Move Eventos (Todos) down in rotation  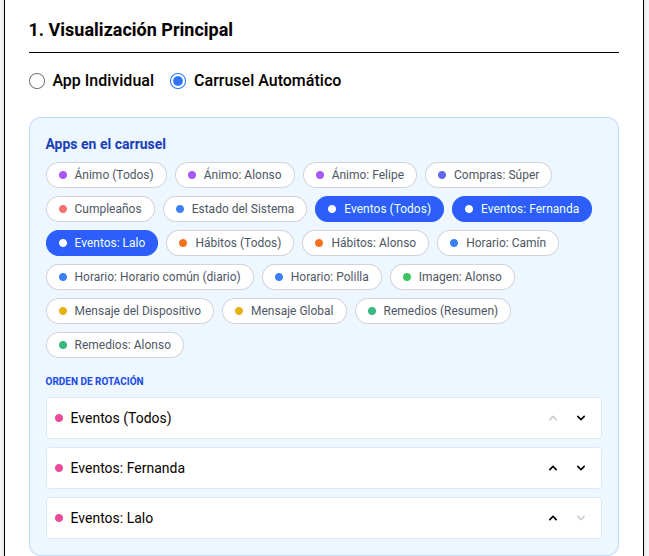pos(581,418)
